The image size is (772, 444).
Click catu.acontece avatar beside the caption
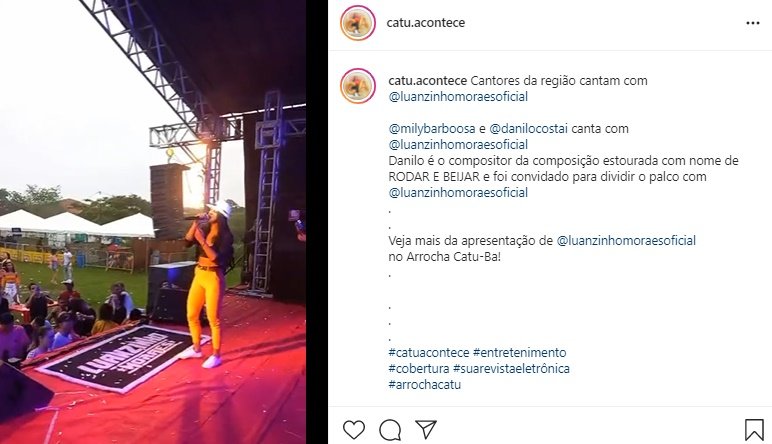click(x=358, y=86)
